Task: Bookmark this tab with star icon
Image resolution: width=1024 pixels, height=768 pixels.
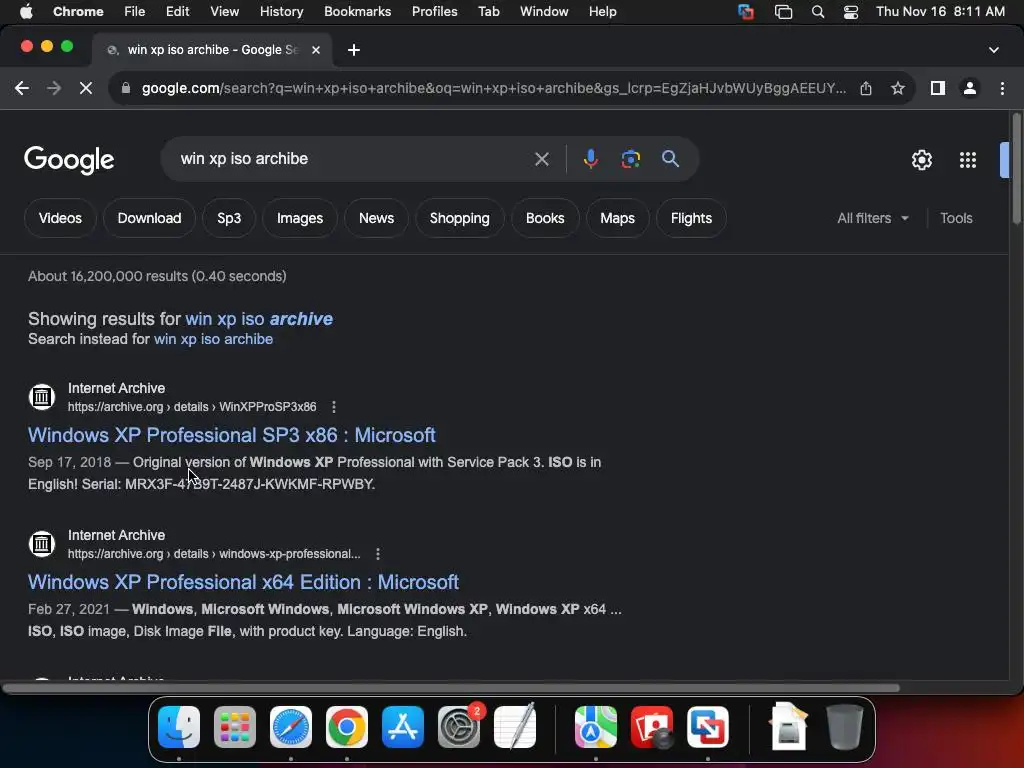Action: coord(898,88)
